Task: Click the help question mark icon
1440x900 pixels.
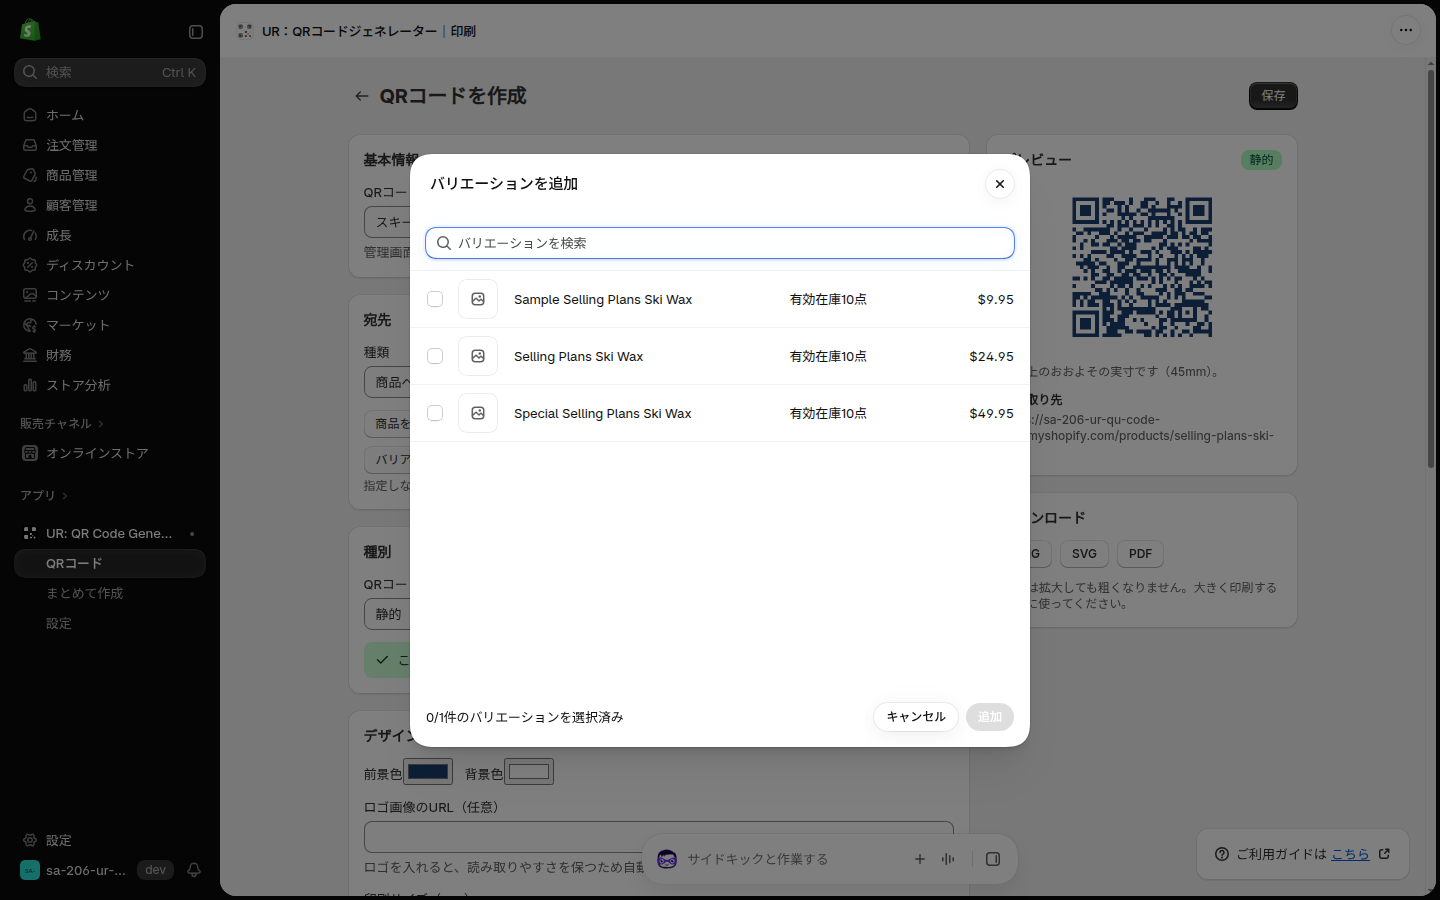Action: [x=1222, y=854]
